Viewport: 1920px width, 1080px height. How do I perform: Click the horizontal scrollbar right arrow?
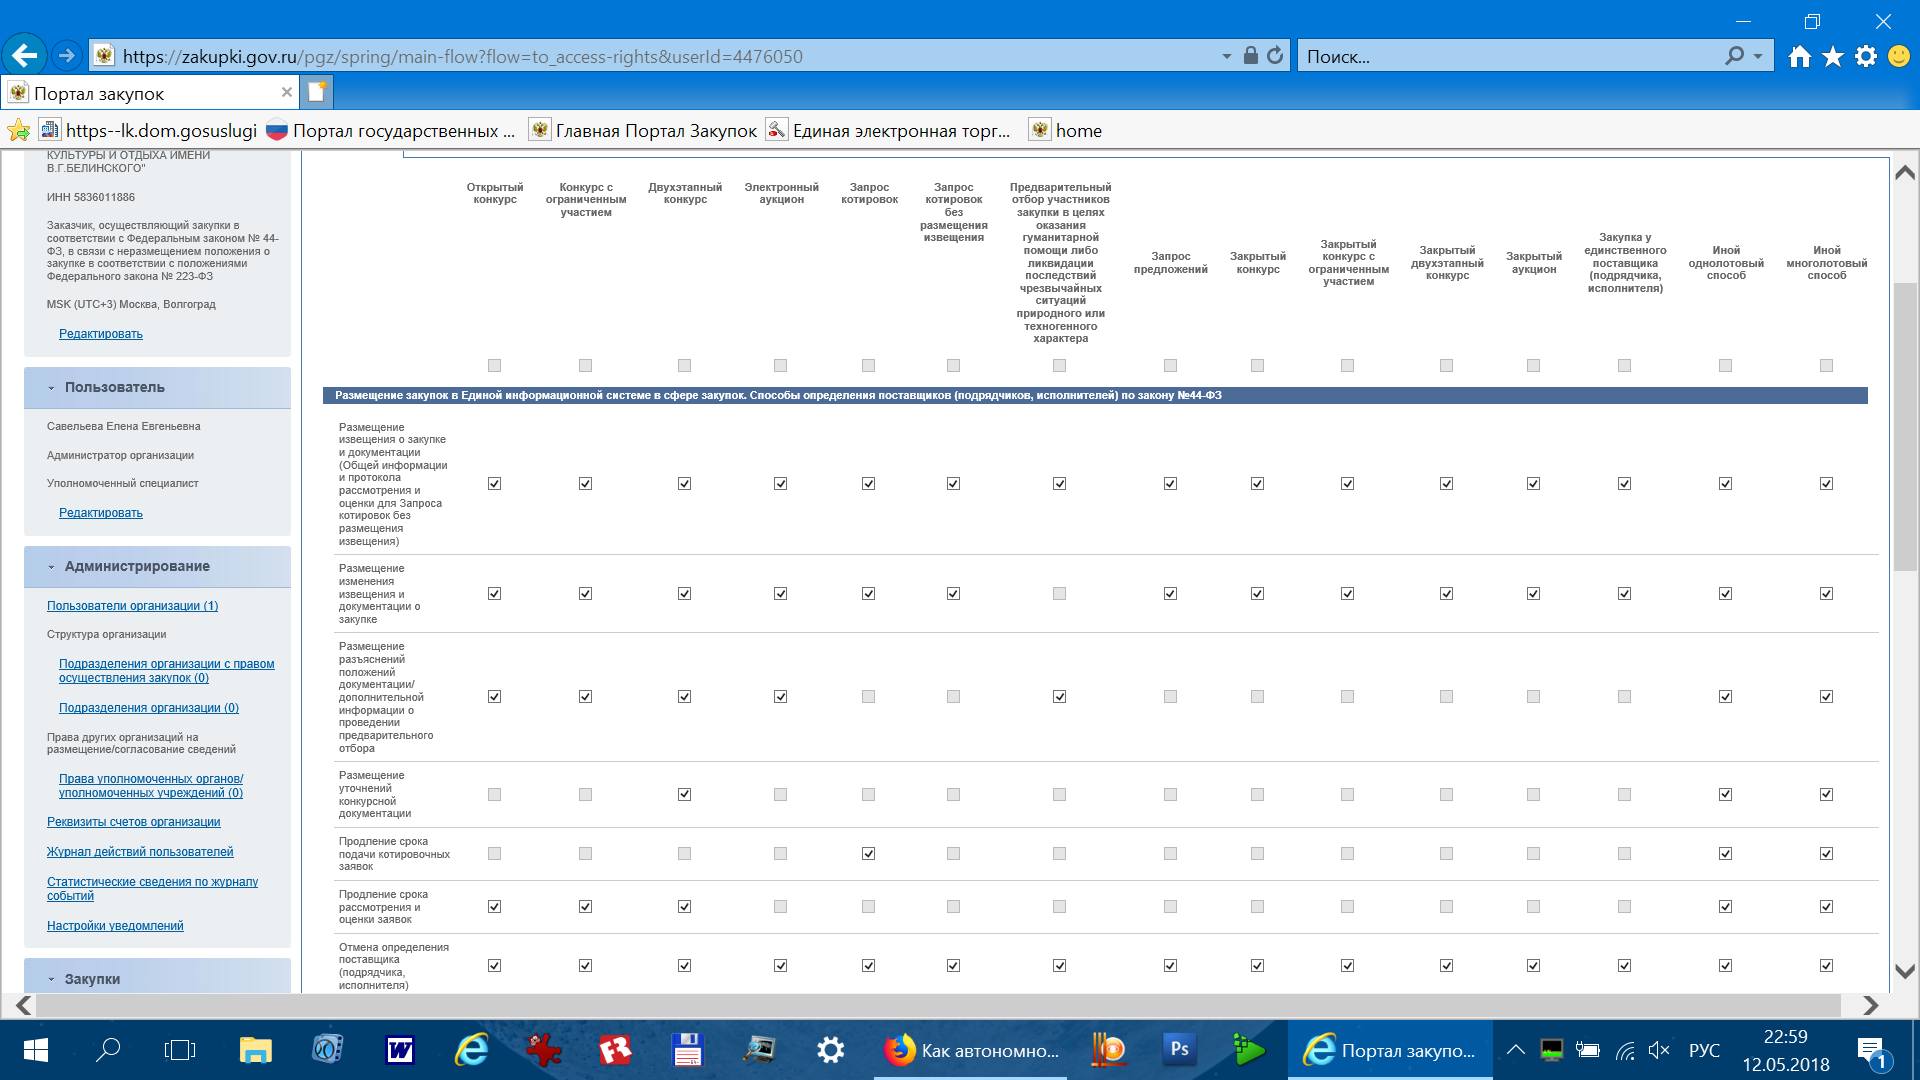click(1870, 1005)
